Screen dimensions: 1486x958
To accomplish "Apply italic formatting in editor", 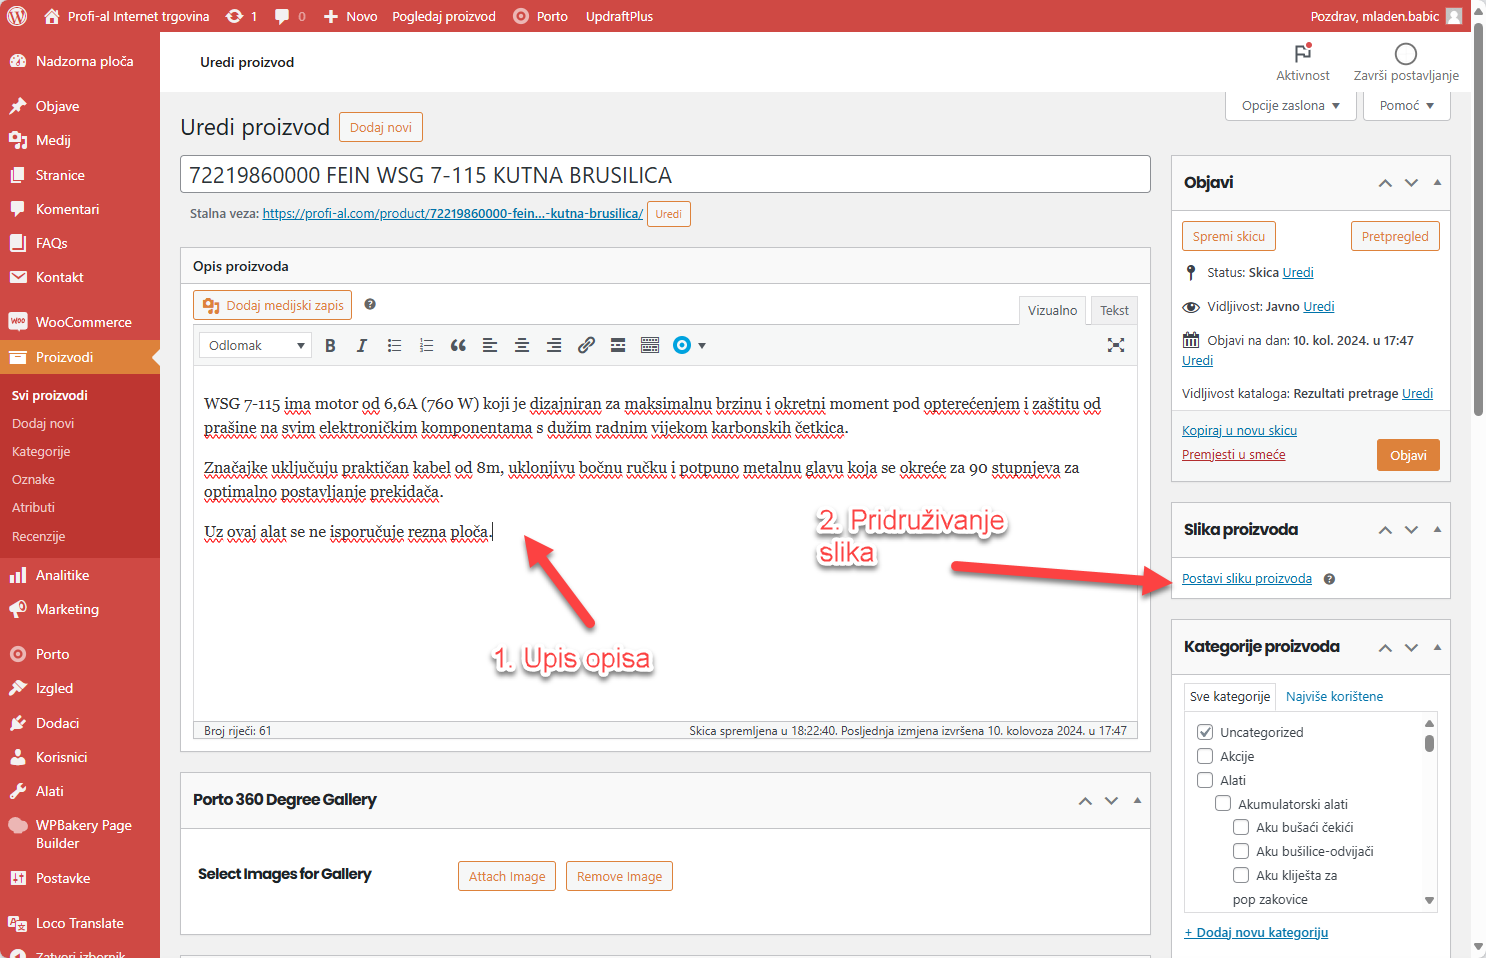I will 362,346.
